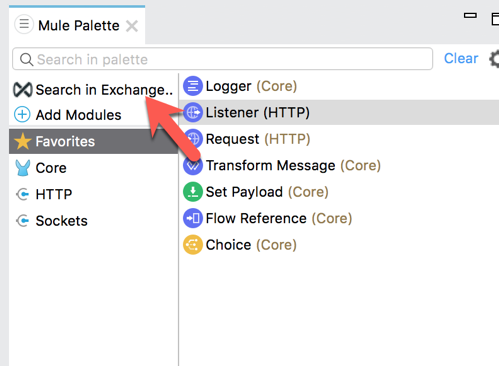The height and width of the screenshot is (366, 499).
Task: Select the Mule Palette tab title
Action: point(79,26)
